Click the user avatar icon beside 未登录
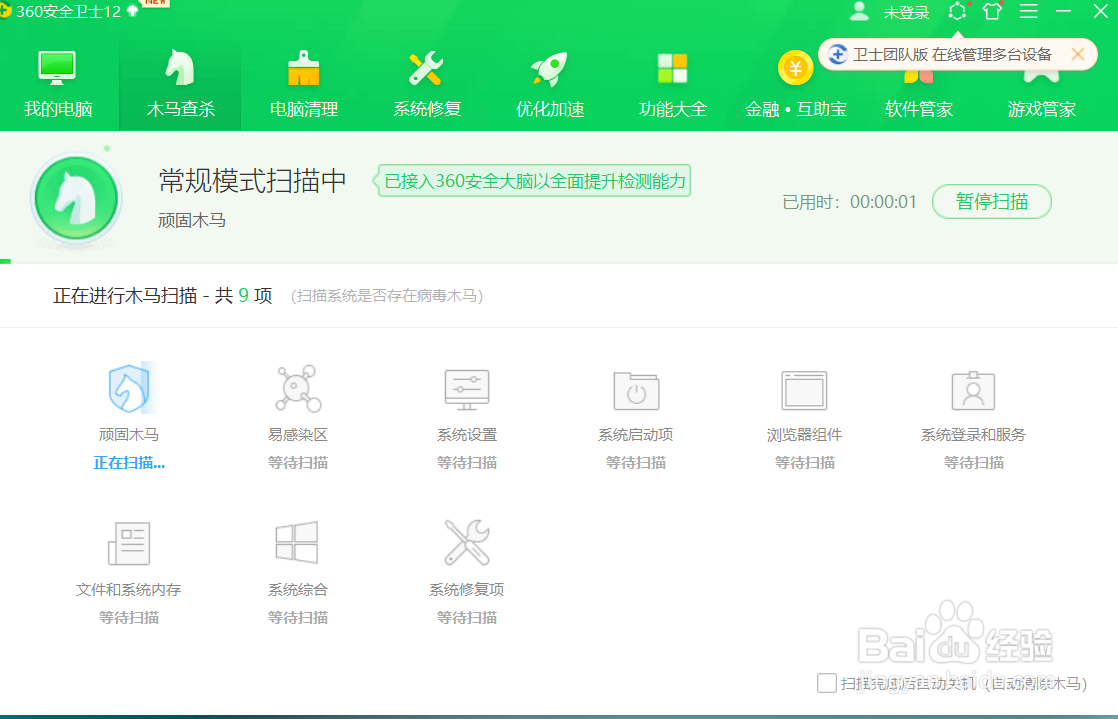The height and width of the screenshot is (719, 1118). tap(860, 11)
